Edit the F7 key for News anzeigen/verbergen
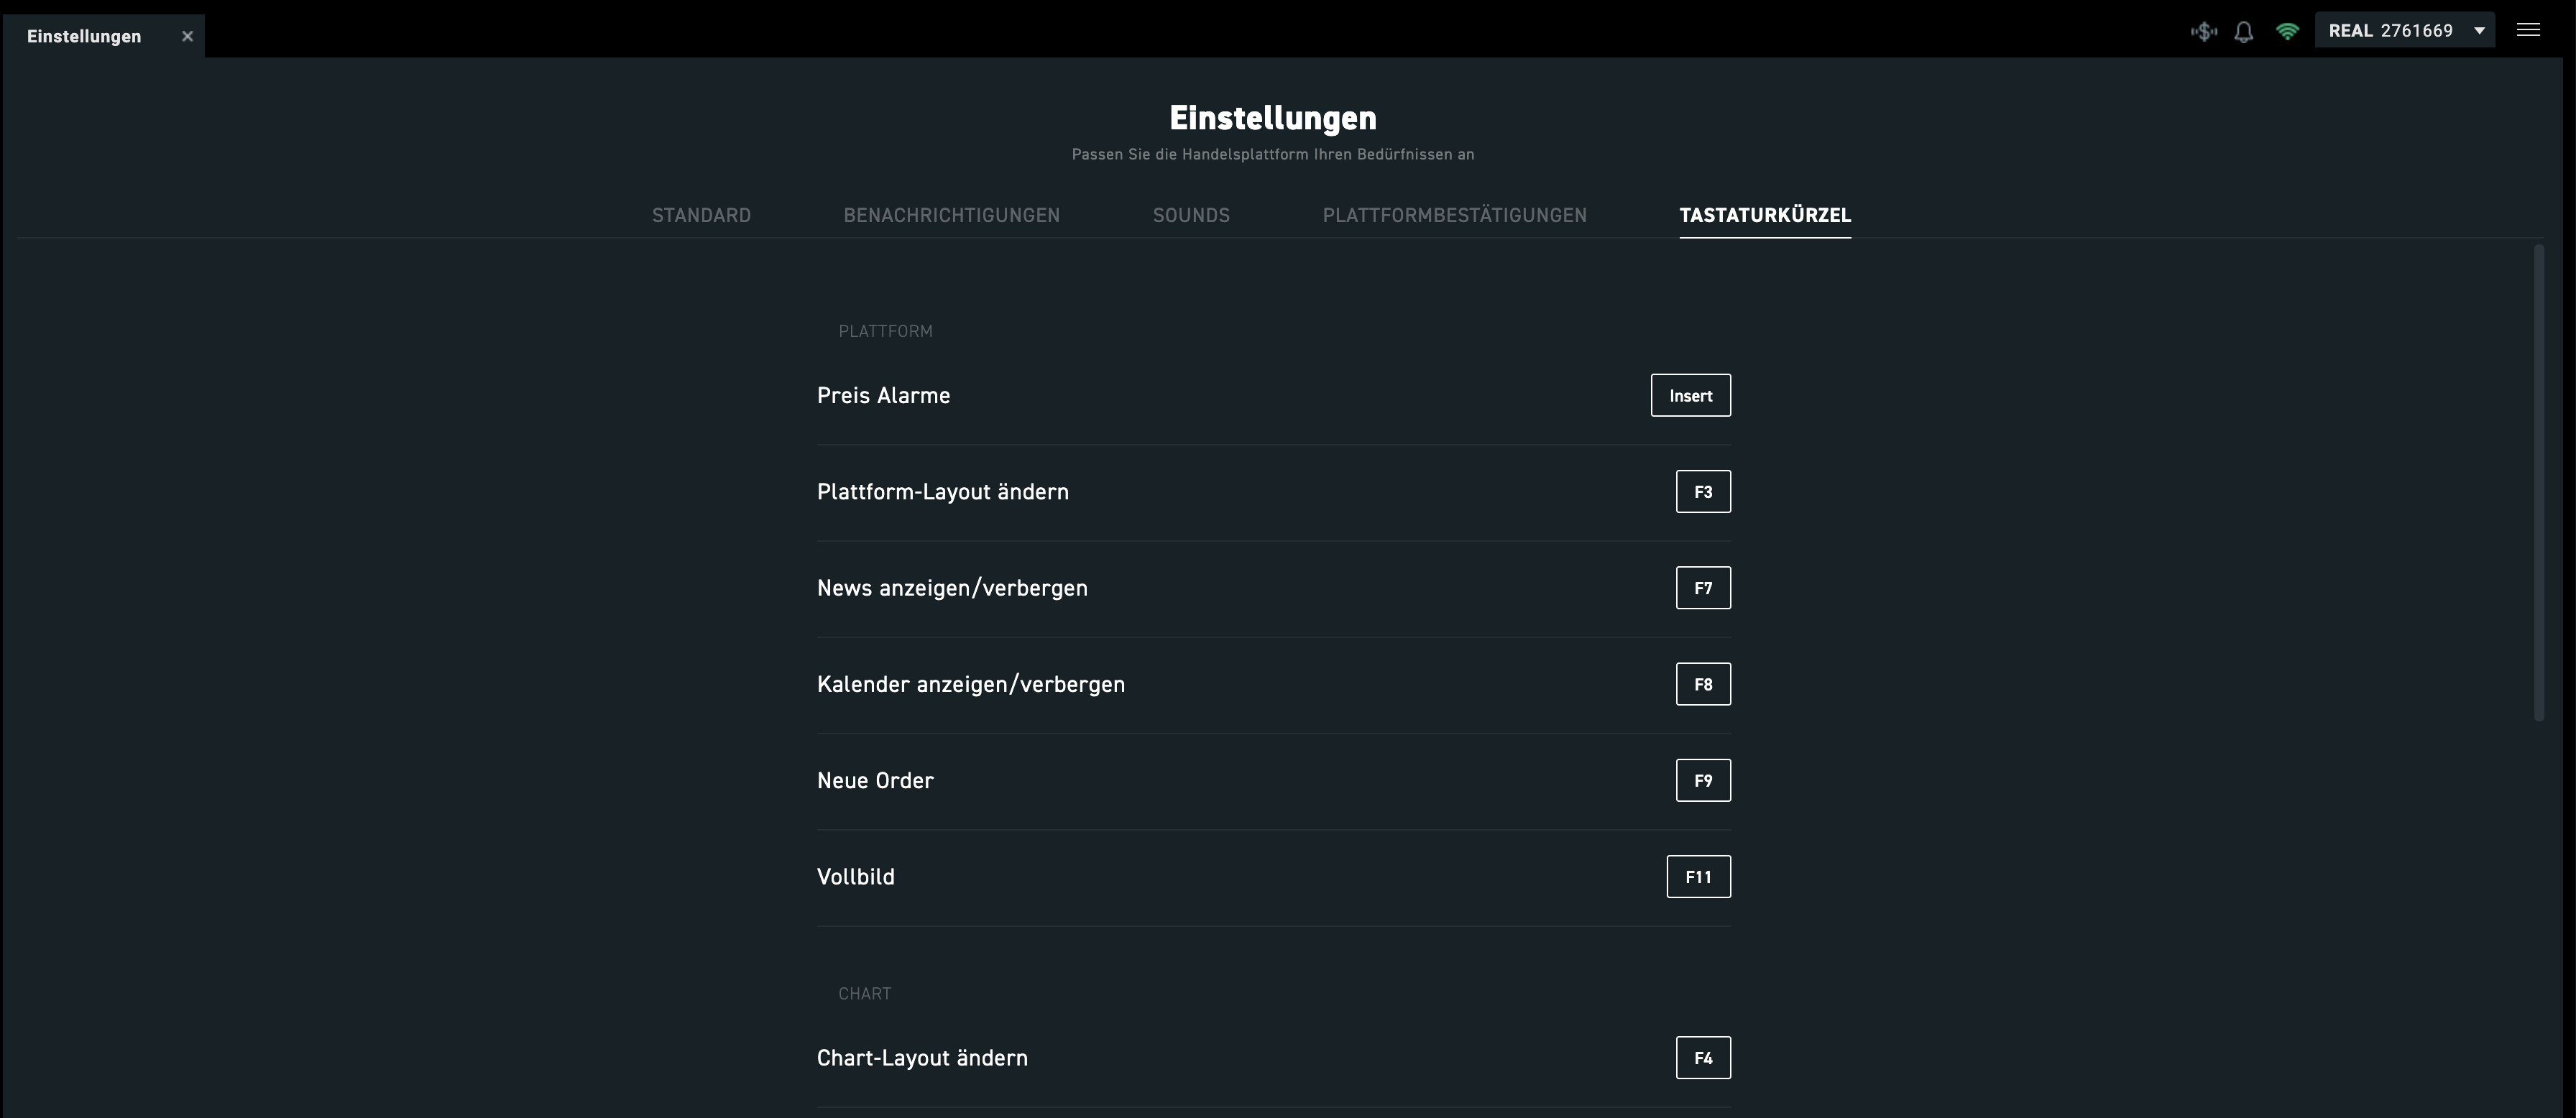Screen dimensions: 2576x1118 [x=1703, y=588]
